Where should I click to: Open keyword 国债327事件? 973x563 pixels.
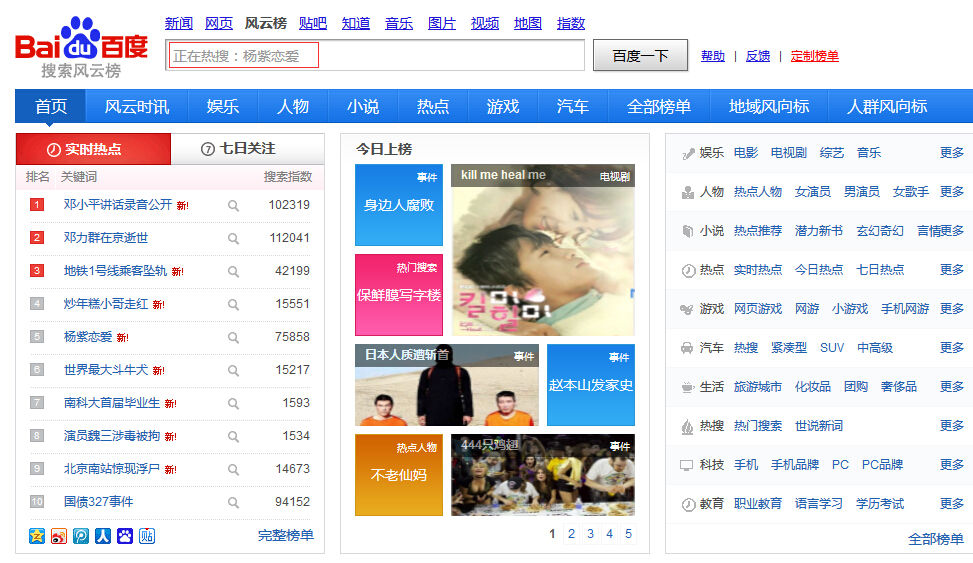coord(99,502)
